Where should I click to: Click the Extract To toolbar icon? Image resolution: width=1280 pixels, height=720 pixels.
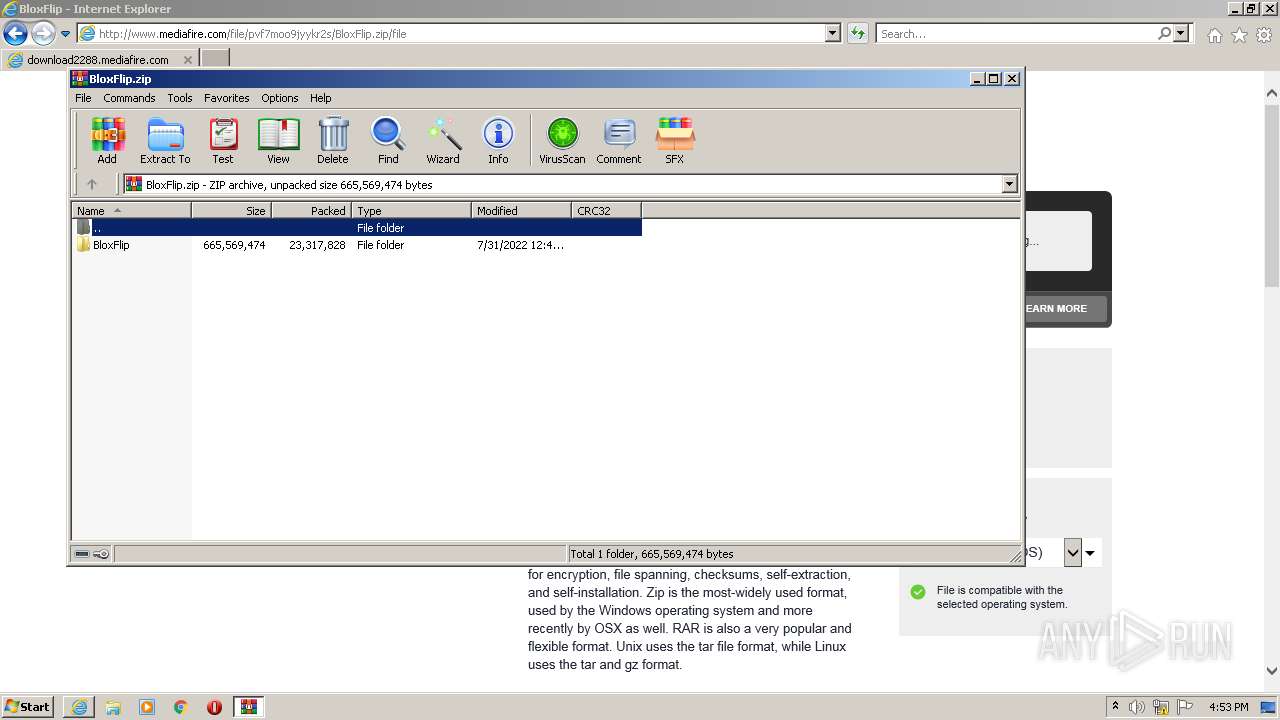point(165,140)
